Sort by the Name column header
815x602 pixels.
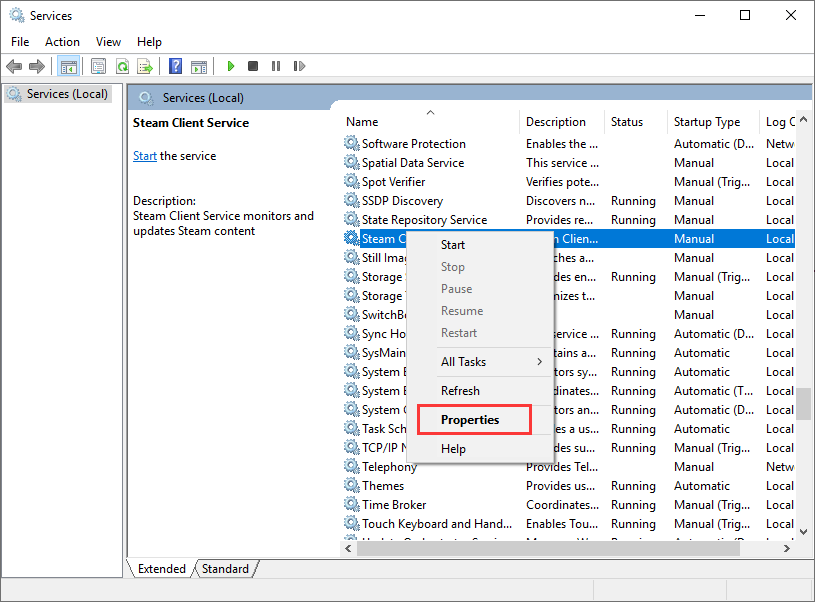[x=430, y=122]
